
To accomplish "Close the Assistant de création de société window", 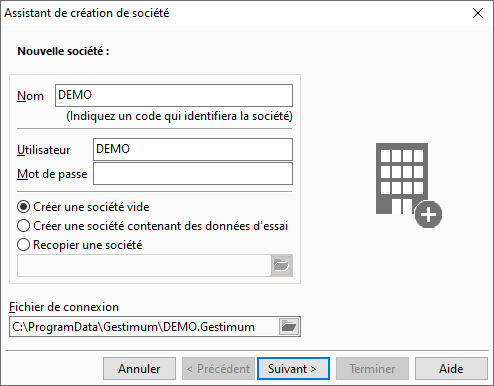I will coord(478,13).
